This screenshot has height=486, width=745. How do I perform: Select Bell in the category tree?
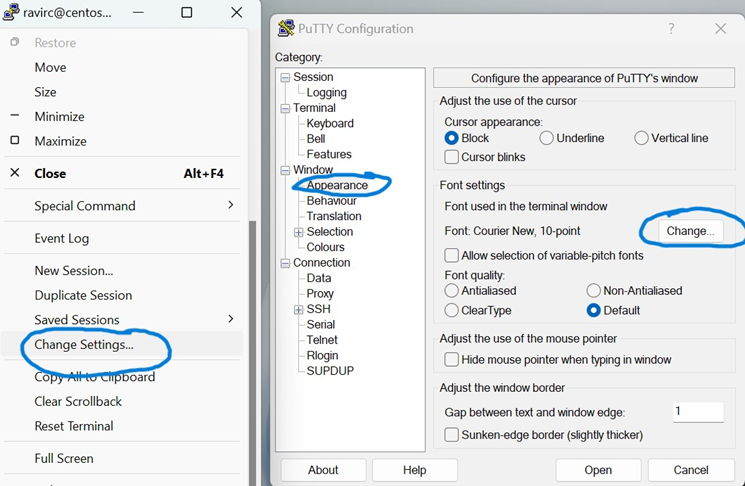pos(316,139)
